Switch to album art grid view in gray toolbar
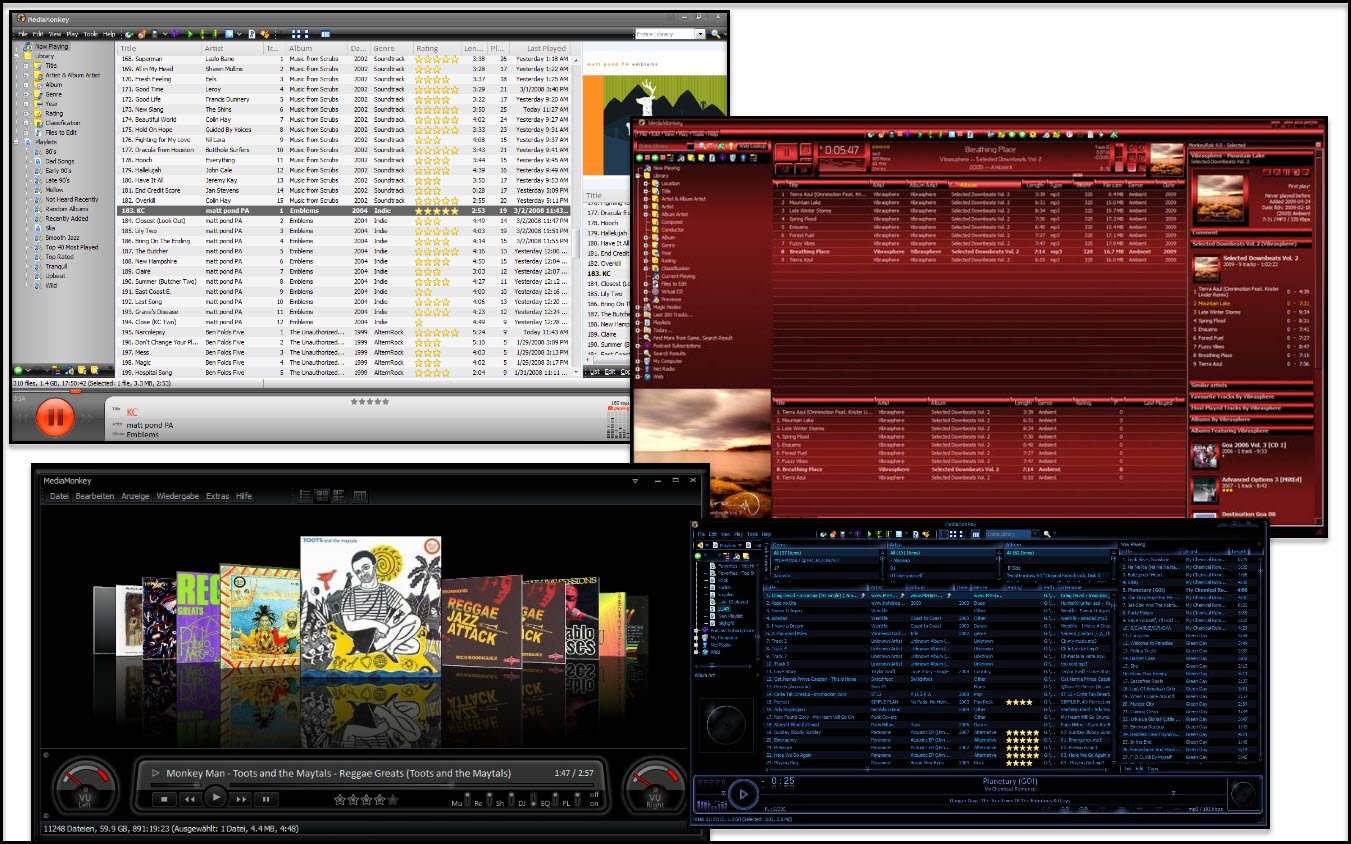The image size is (1351, 844). [x=296, y=34]
